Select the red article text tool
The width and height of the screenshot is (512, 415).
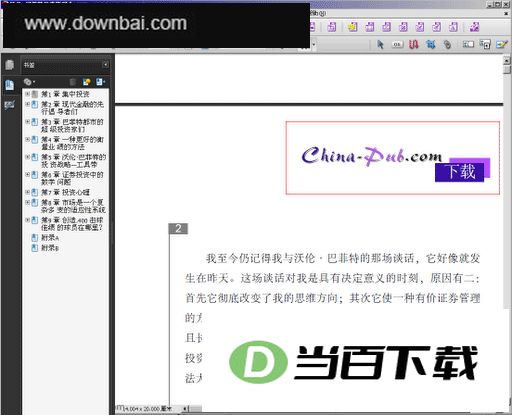click(x=413, y=44)
